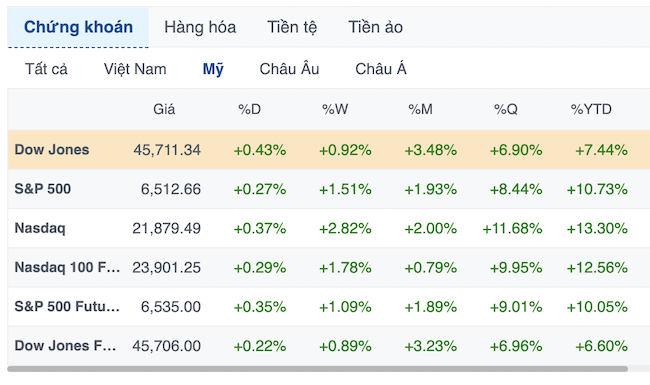Screen dimensions: 650x385
Task: Click the %YTD column header
Action: [x=591, y=109]
